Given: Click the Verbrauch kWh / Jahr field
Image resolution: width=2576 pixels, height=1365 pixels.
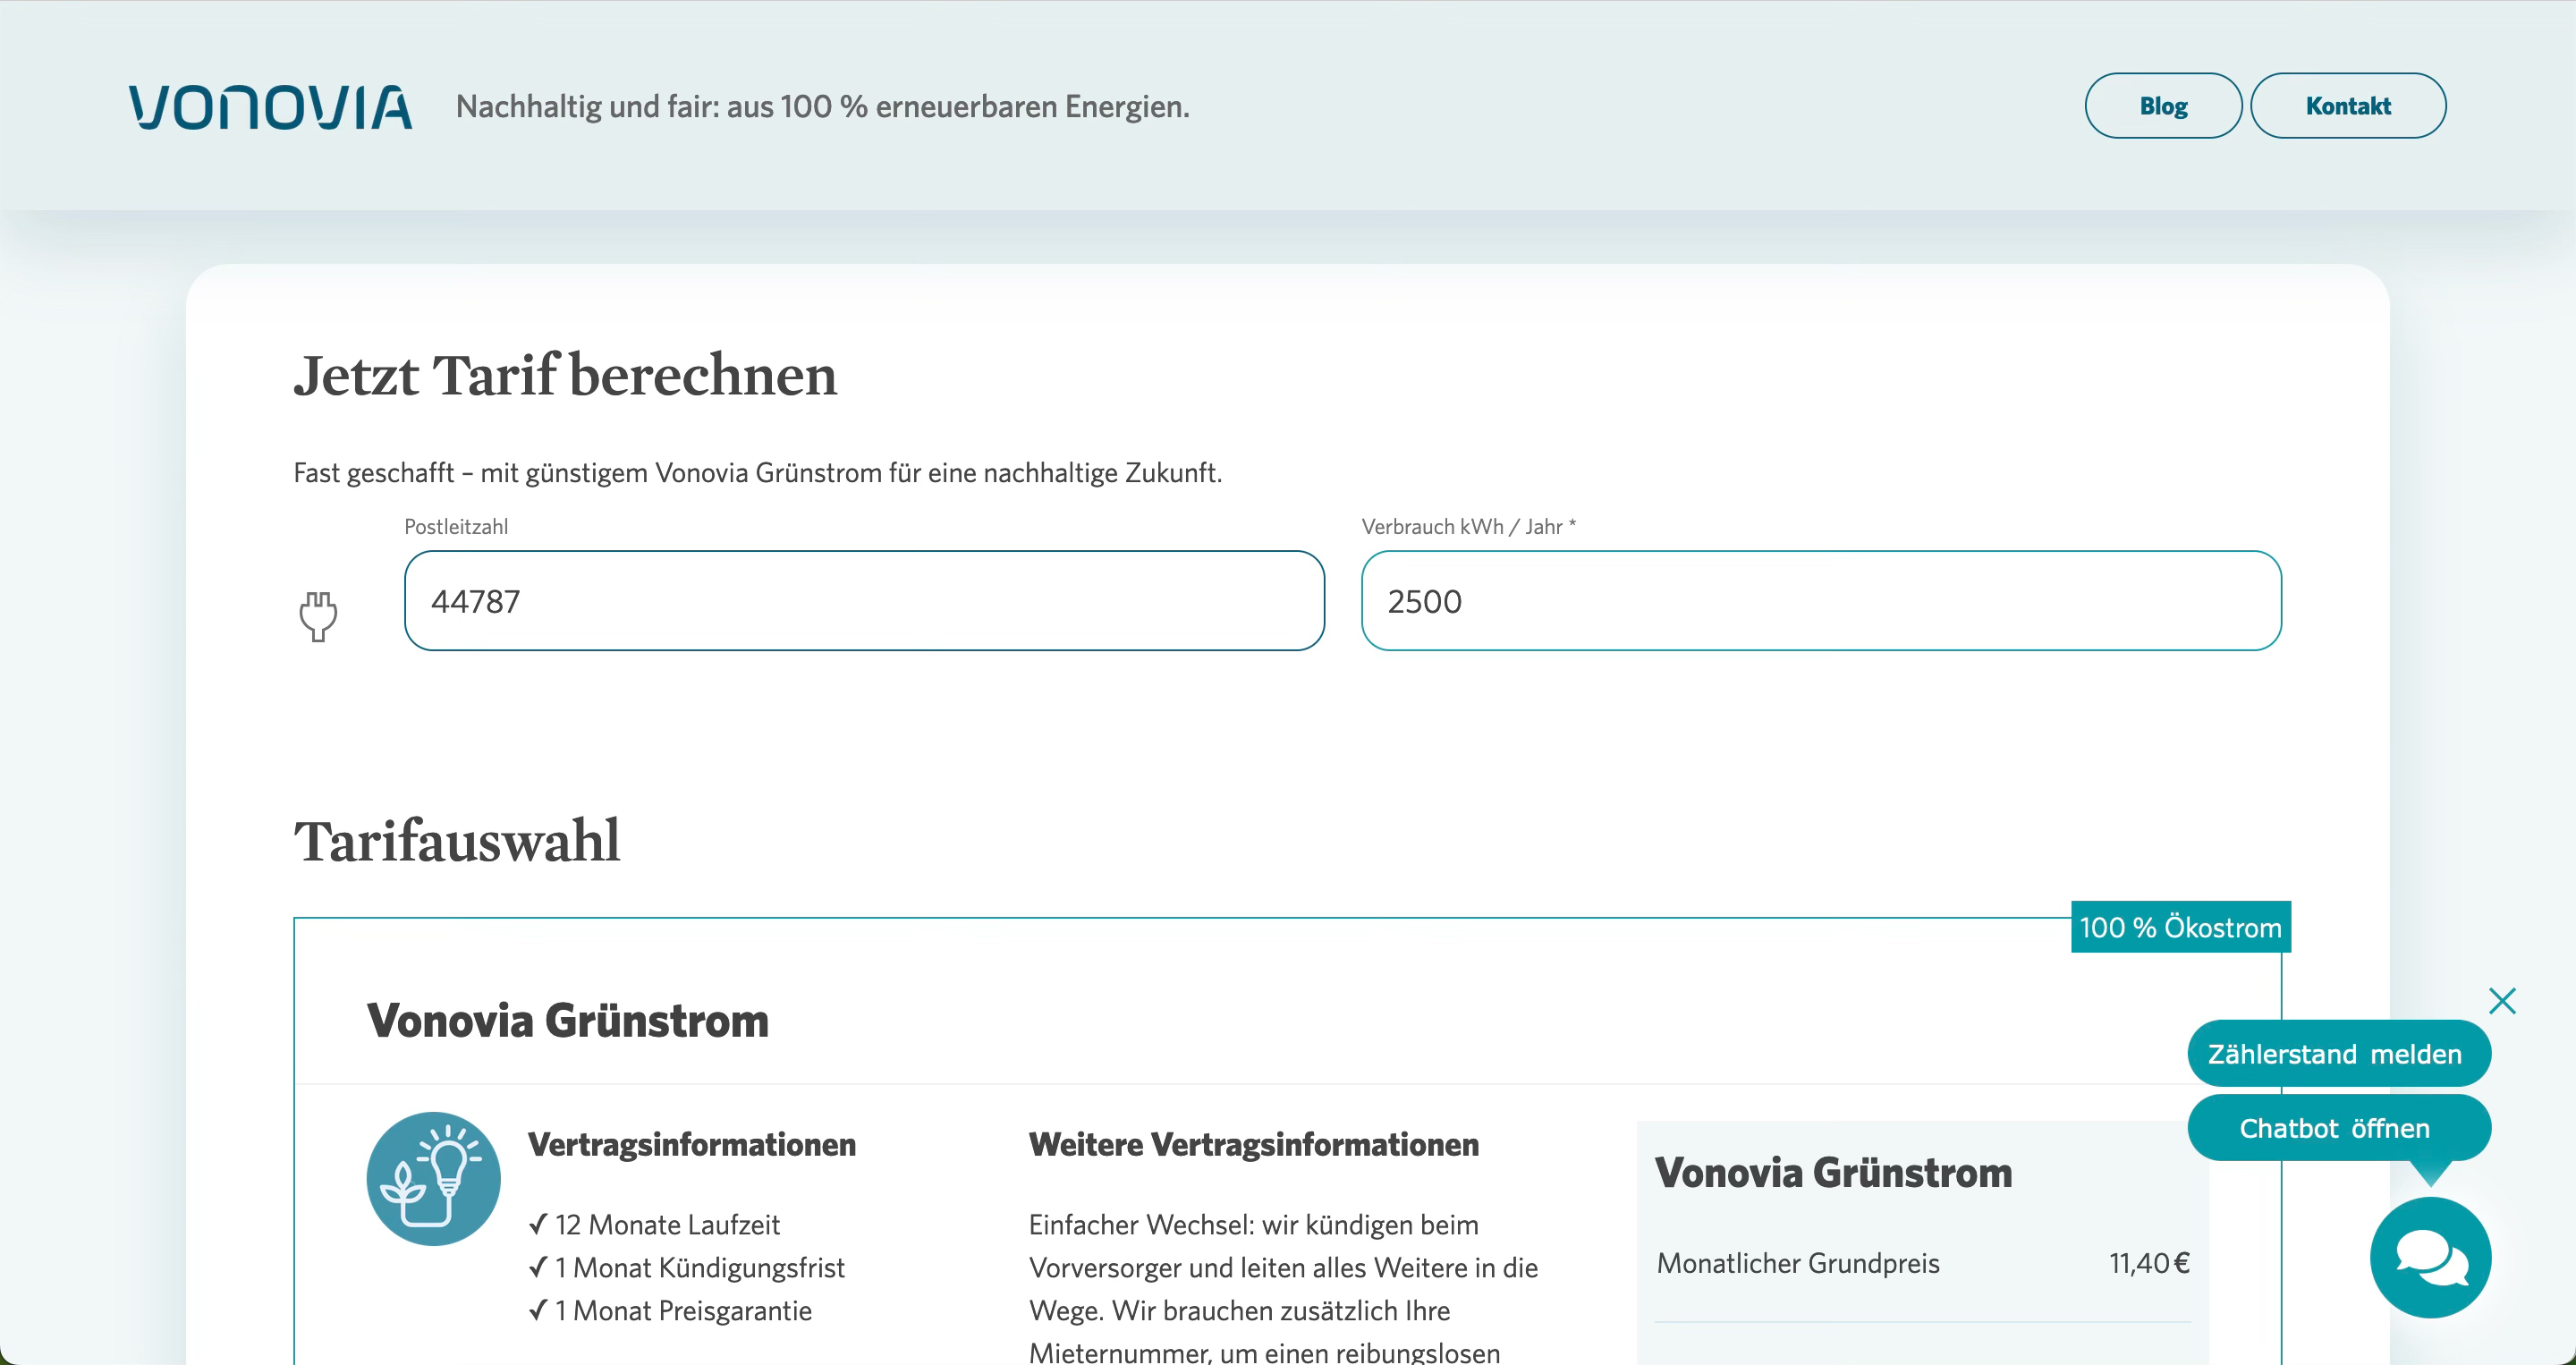Looking at the screenshot, I should [x=1820, y=600].
